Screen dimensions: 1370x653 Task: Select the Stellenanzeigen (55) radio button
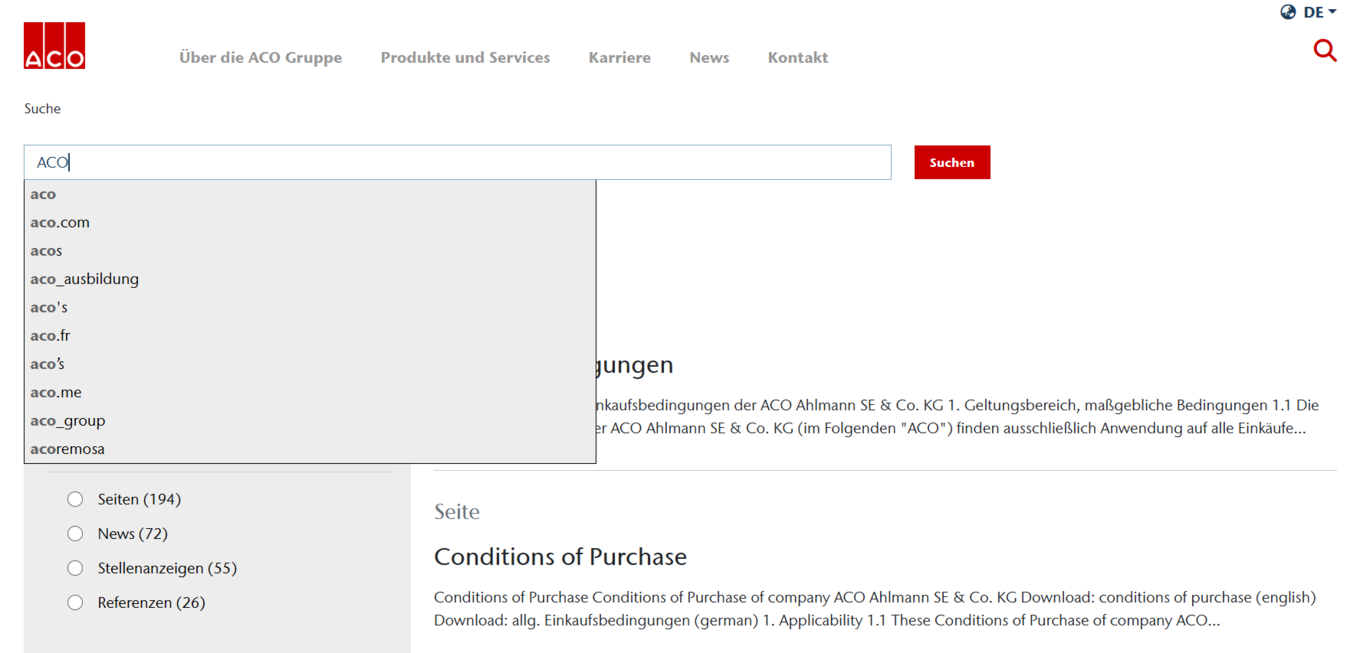point(75,568)
